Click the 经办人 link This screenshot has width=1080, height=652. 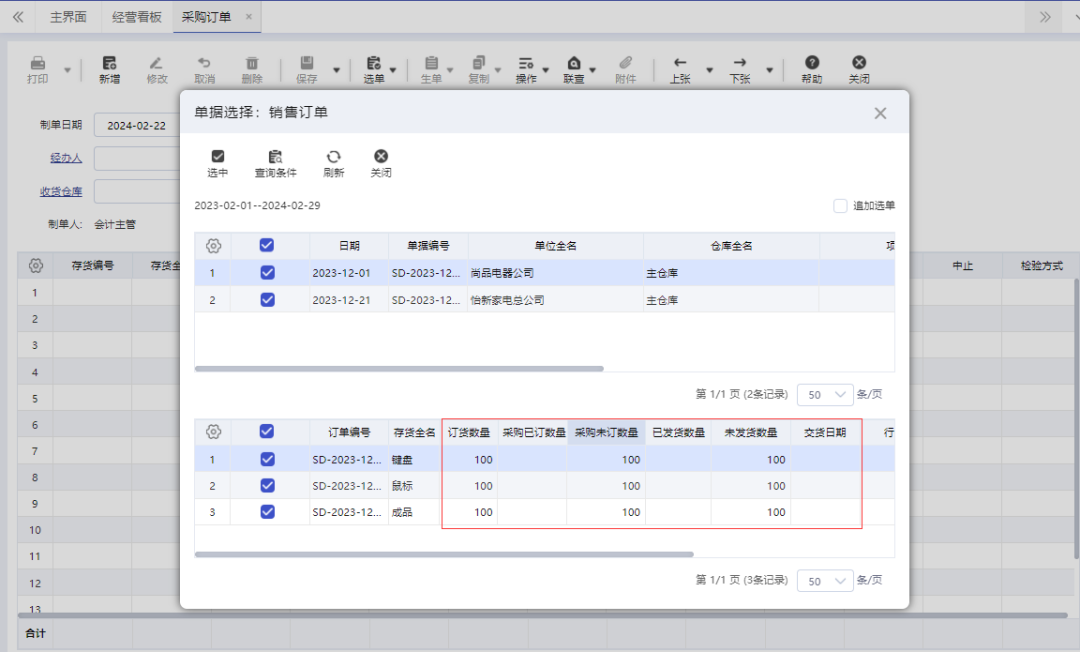coord(65,157)
